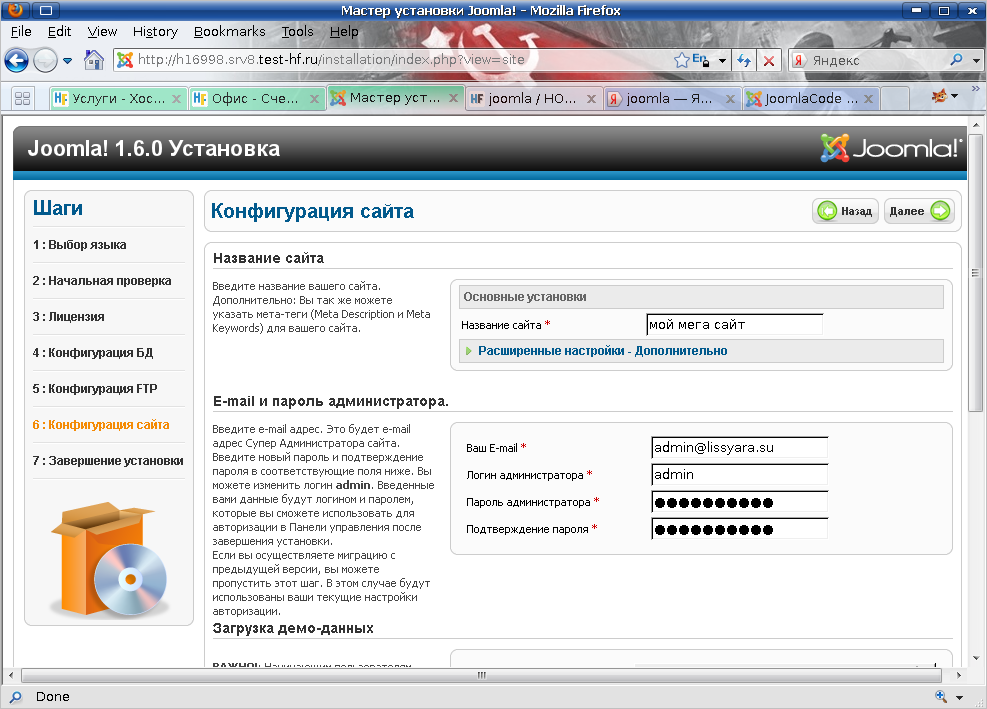
Task: Go to the Firefox Home page icon
Action: tap(94, 60)
